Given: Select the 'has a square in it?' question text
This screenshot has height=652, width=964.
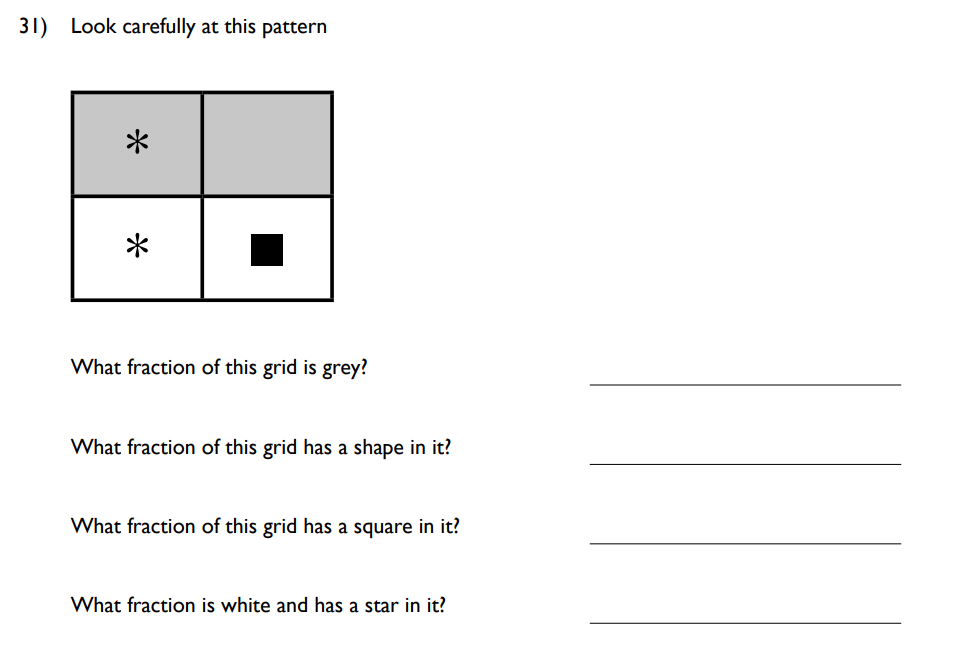Looking at the screenshot, I should (265, 526).
